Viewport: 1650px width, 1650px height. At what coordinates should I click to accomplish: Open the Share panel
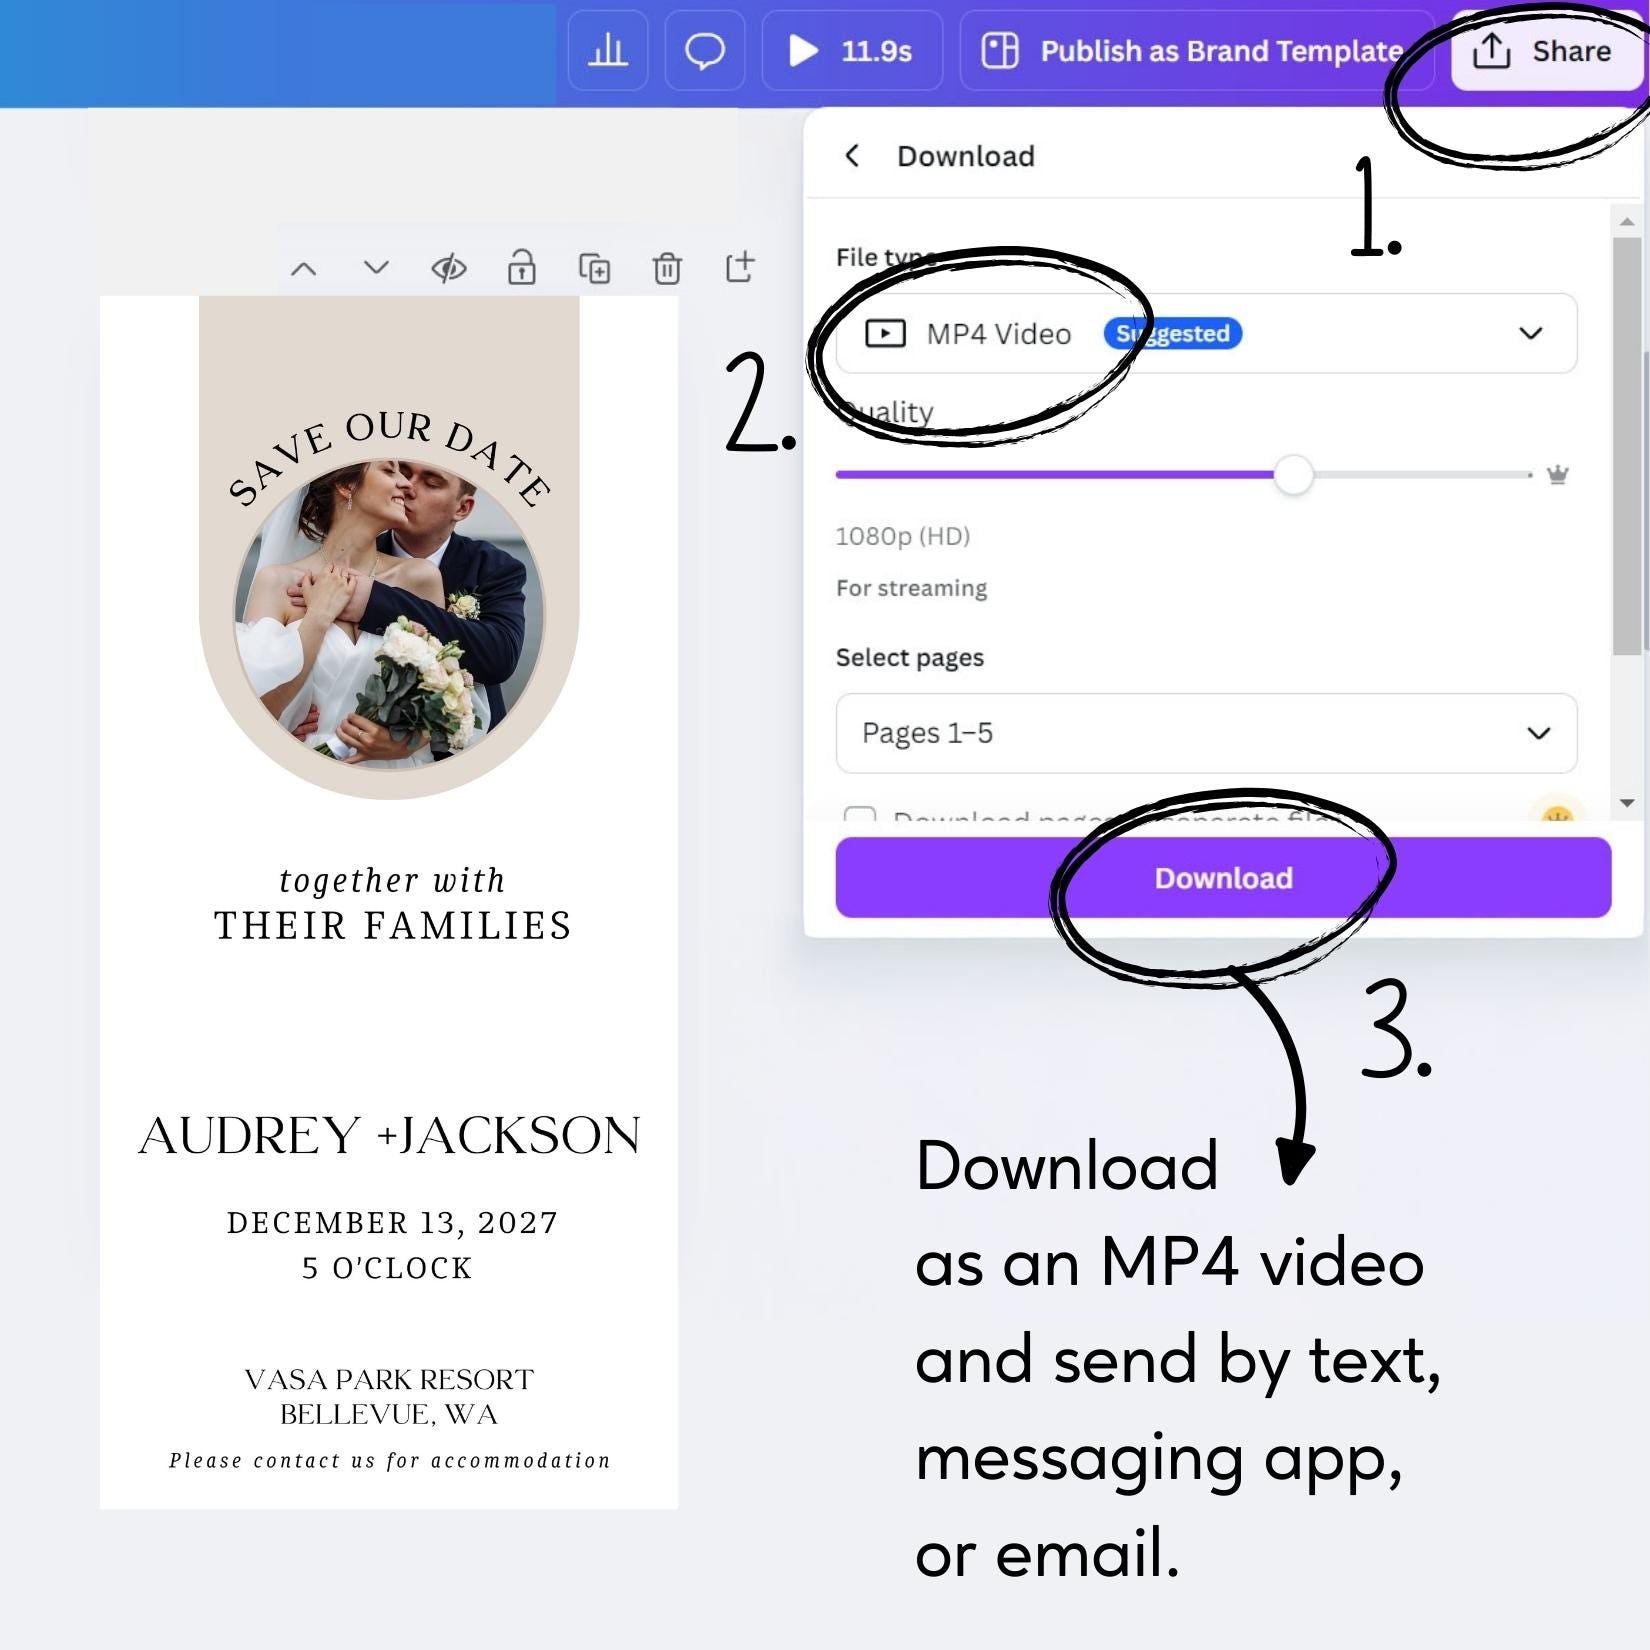click(x=1545, y=51)
